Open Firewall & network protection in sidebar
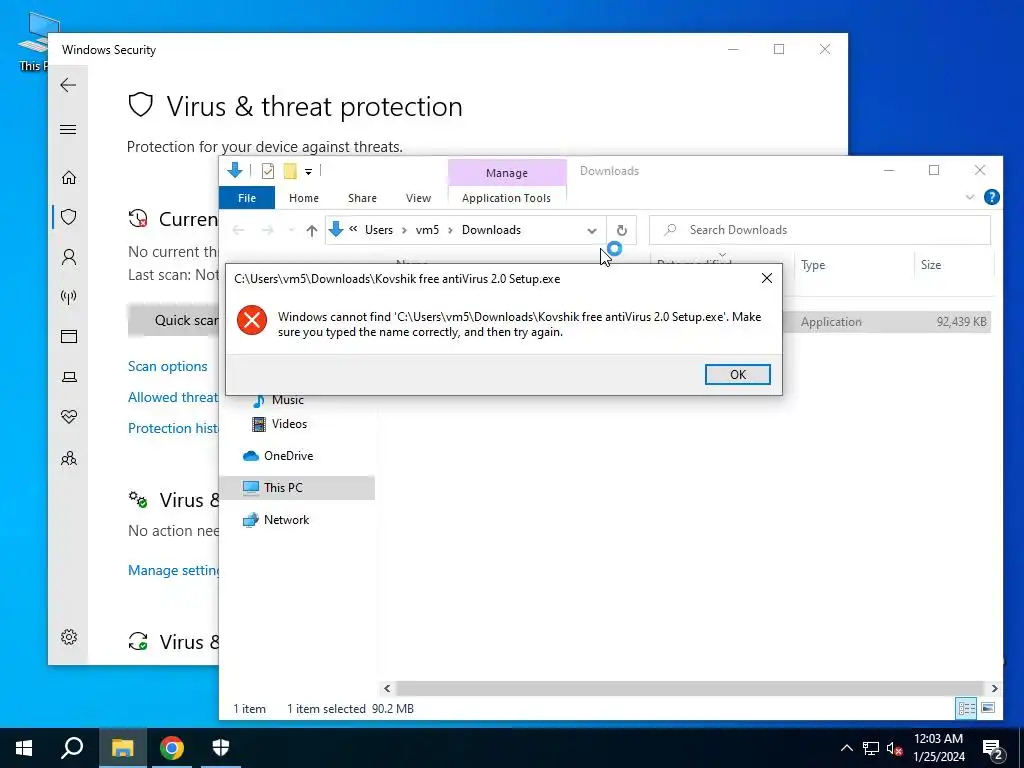 pyautogui.click(x=69, y=297)
